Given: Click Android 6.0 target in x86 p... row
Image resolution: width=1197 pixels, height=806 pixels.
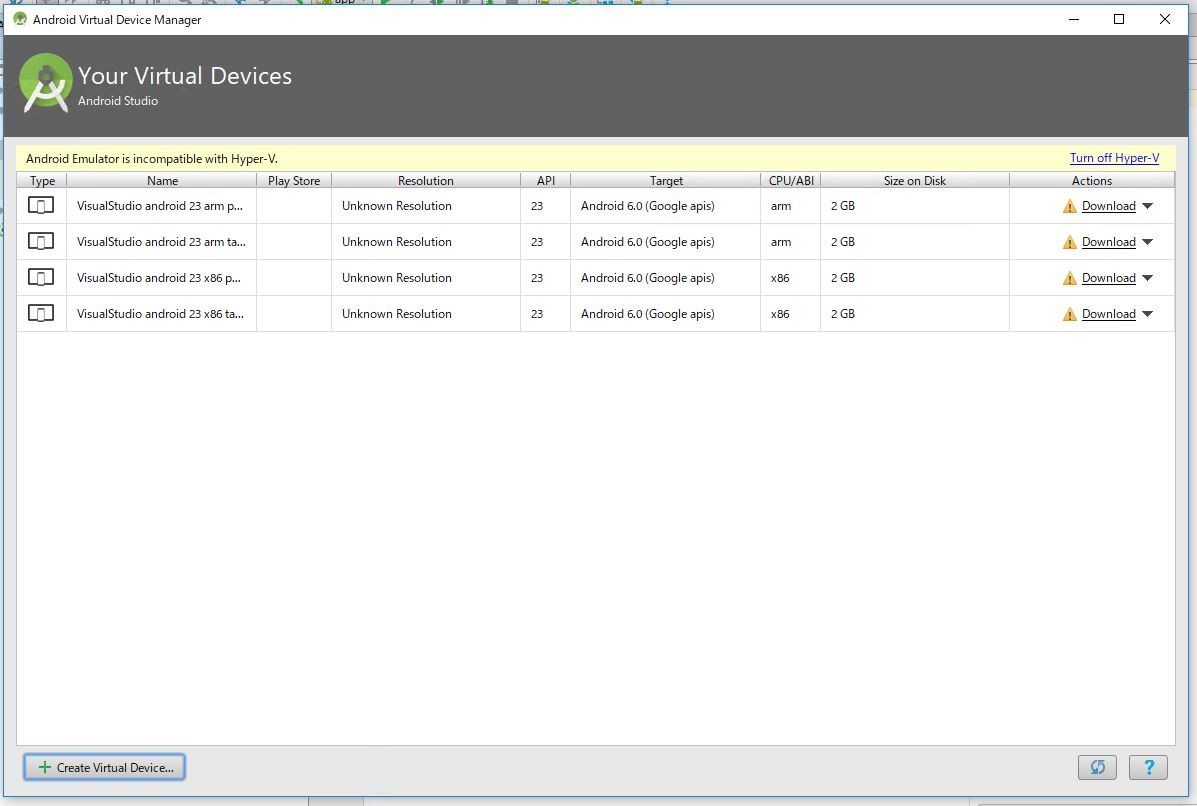Looking at the screenshot, I should [x=647, y=278].
